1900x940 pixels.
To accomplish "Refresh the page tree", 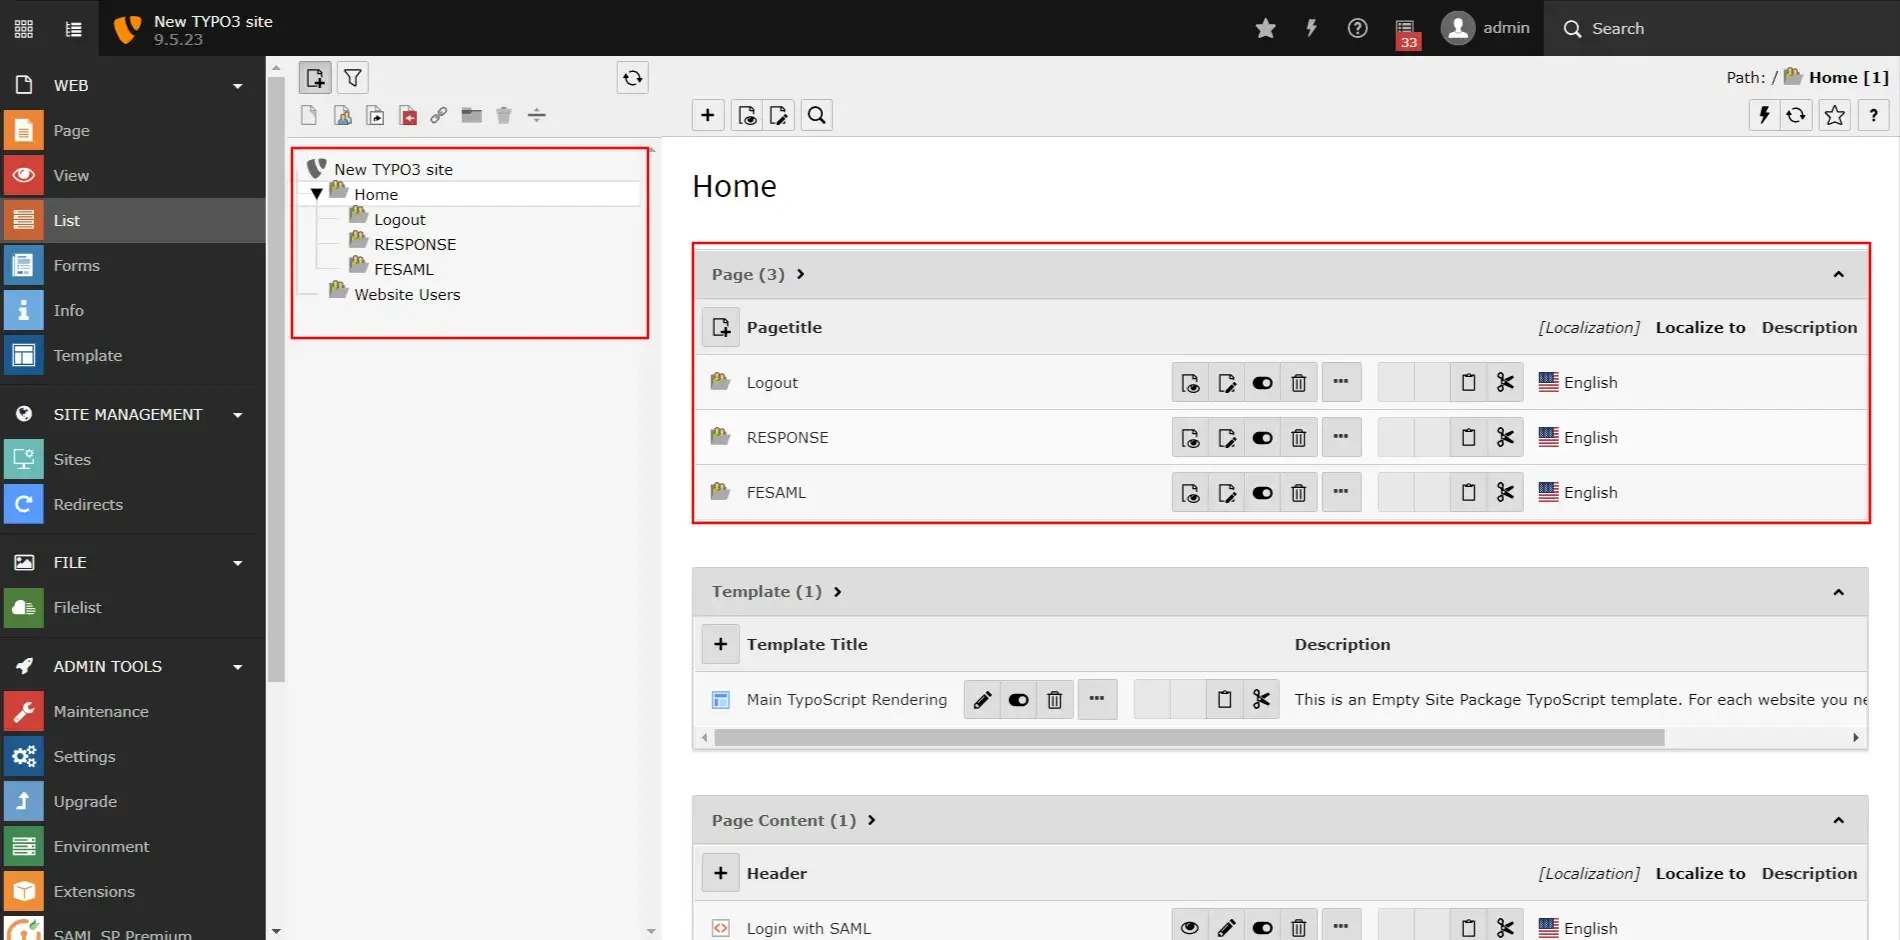I will point(633,77).
